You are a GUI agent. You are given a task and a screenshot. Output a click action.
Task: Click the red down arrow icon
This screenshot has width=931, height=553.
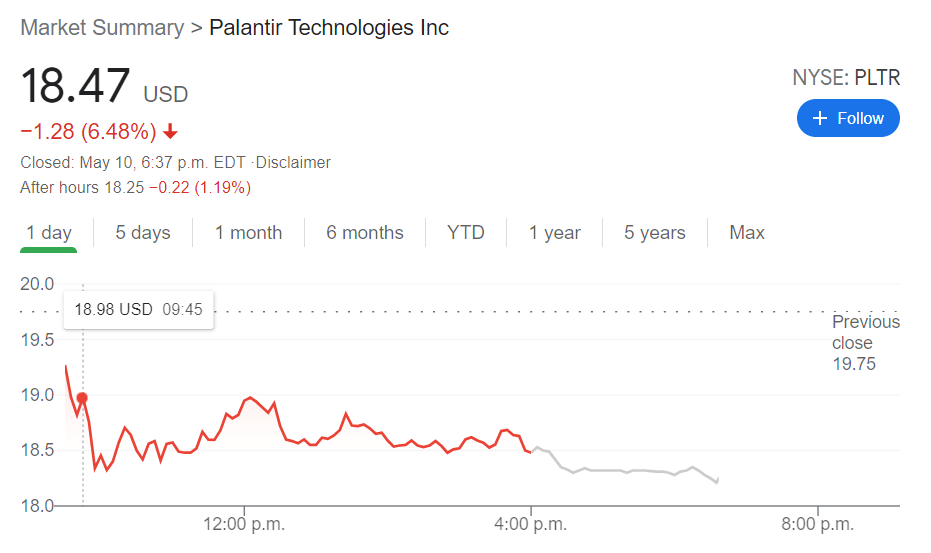[171, 132]
